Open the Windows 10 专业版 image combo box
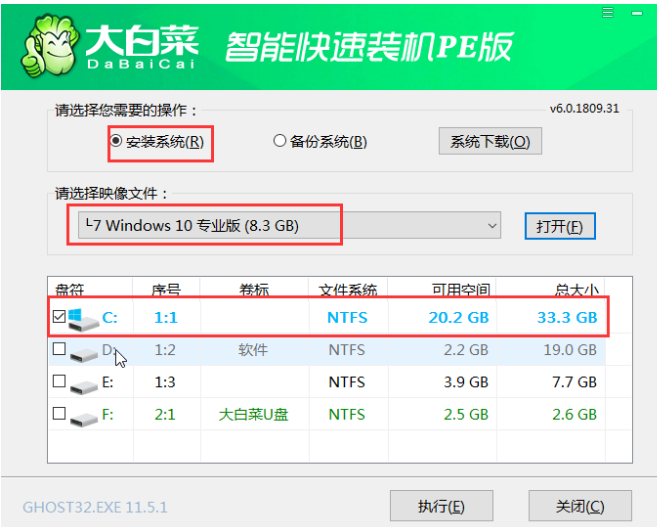This screenshot has width=657, height=527. (289, 225)
